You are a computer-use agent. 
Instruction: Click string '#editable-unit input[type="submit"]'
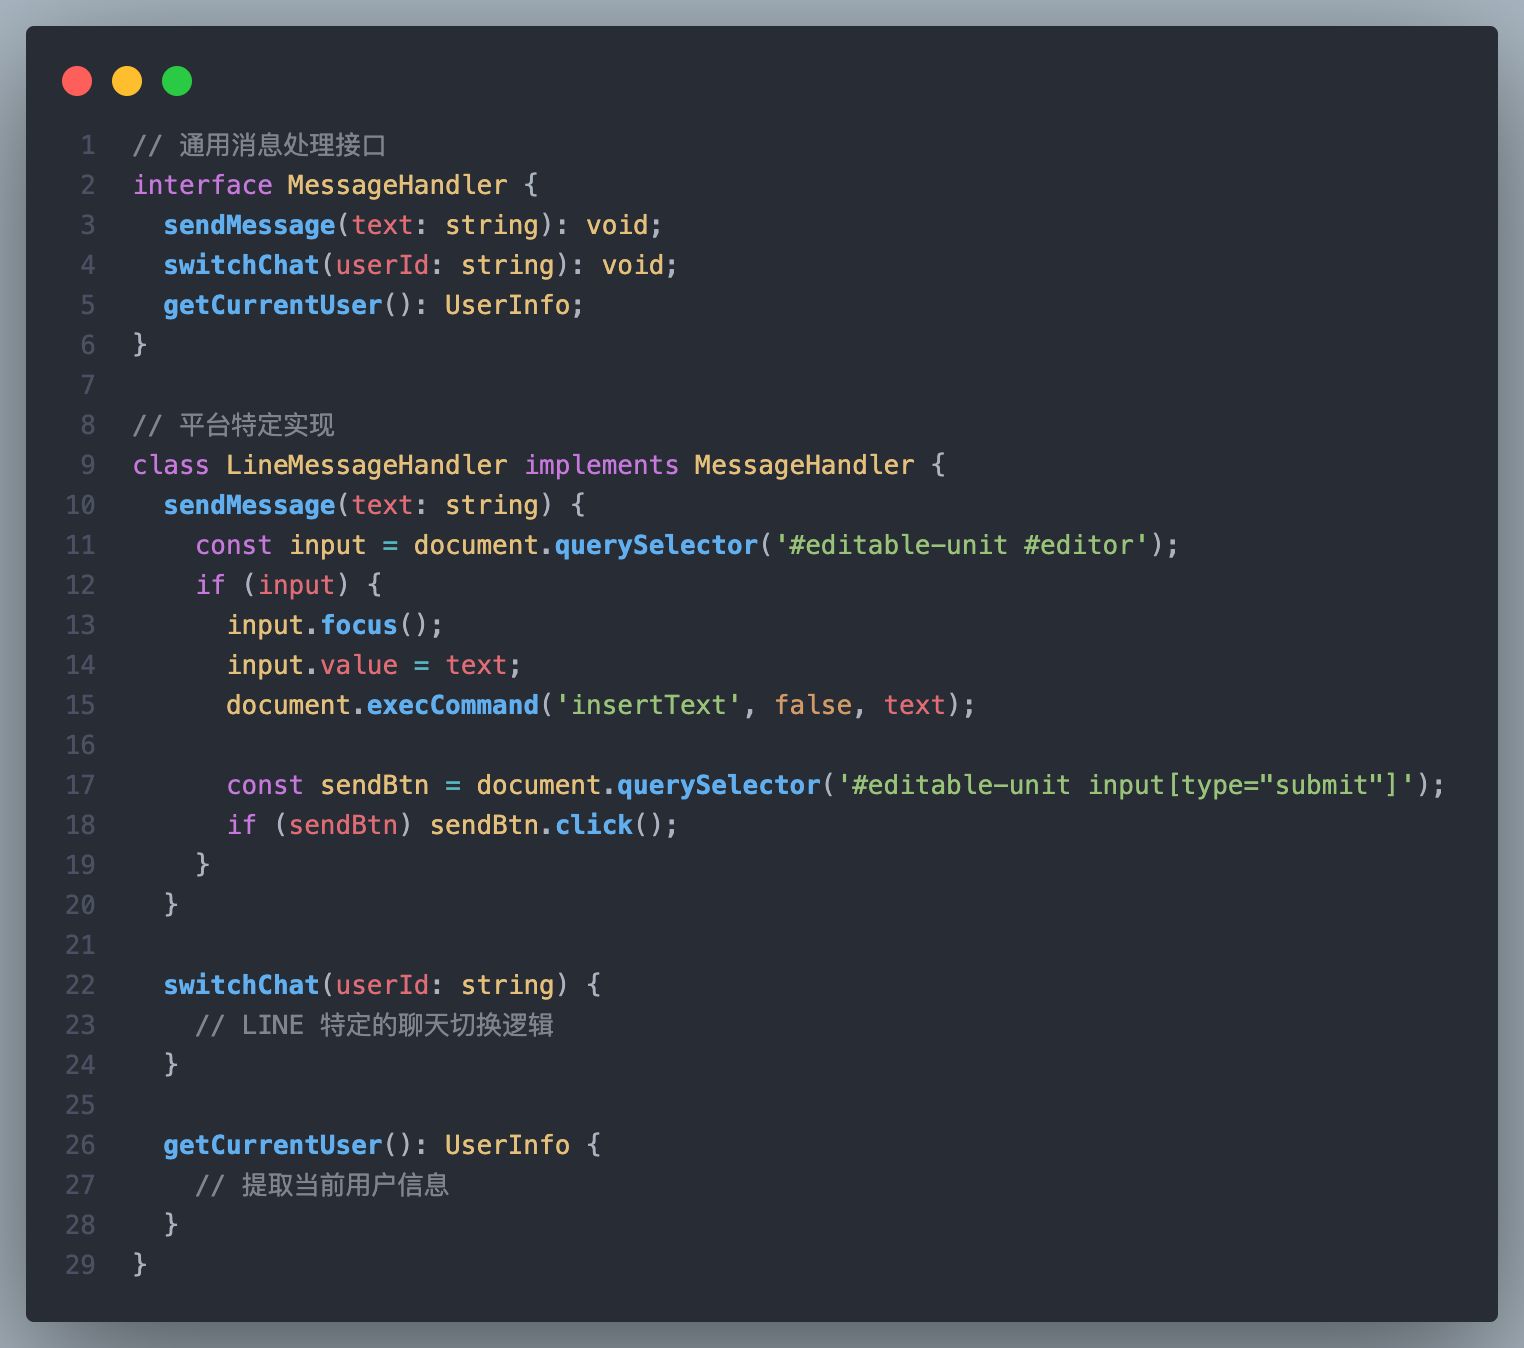[x=1126, y=785]
